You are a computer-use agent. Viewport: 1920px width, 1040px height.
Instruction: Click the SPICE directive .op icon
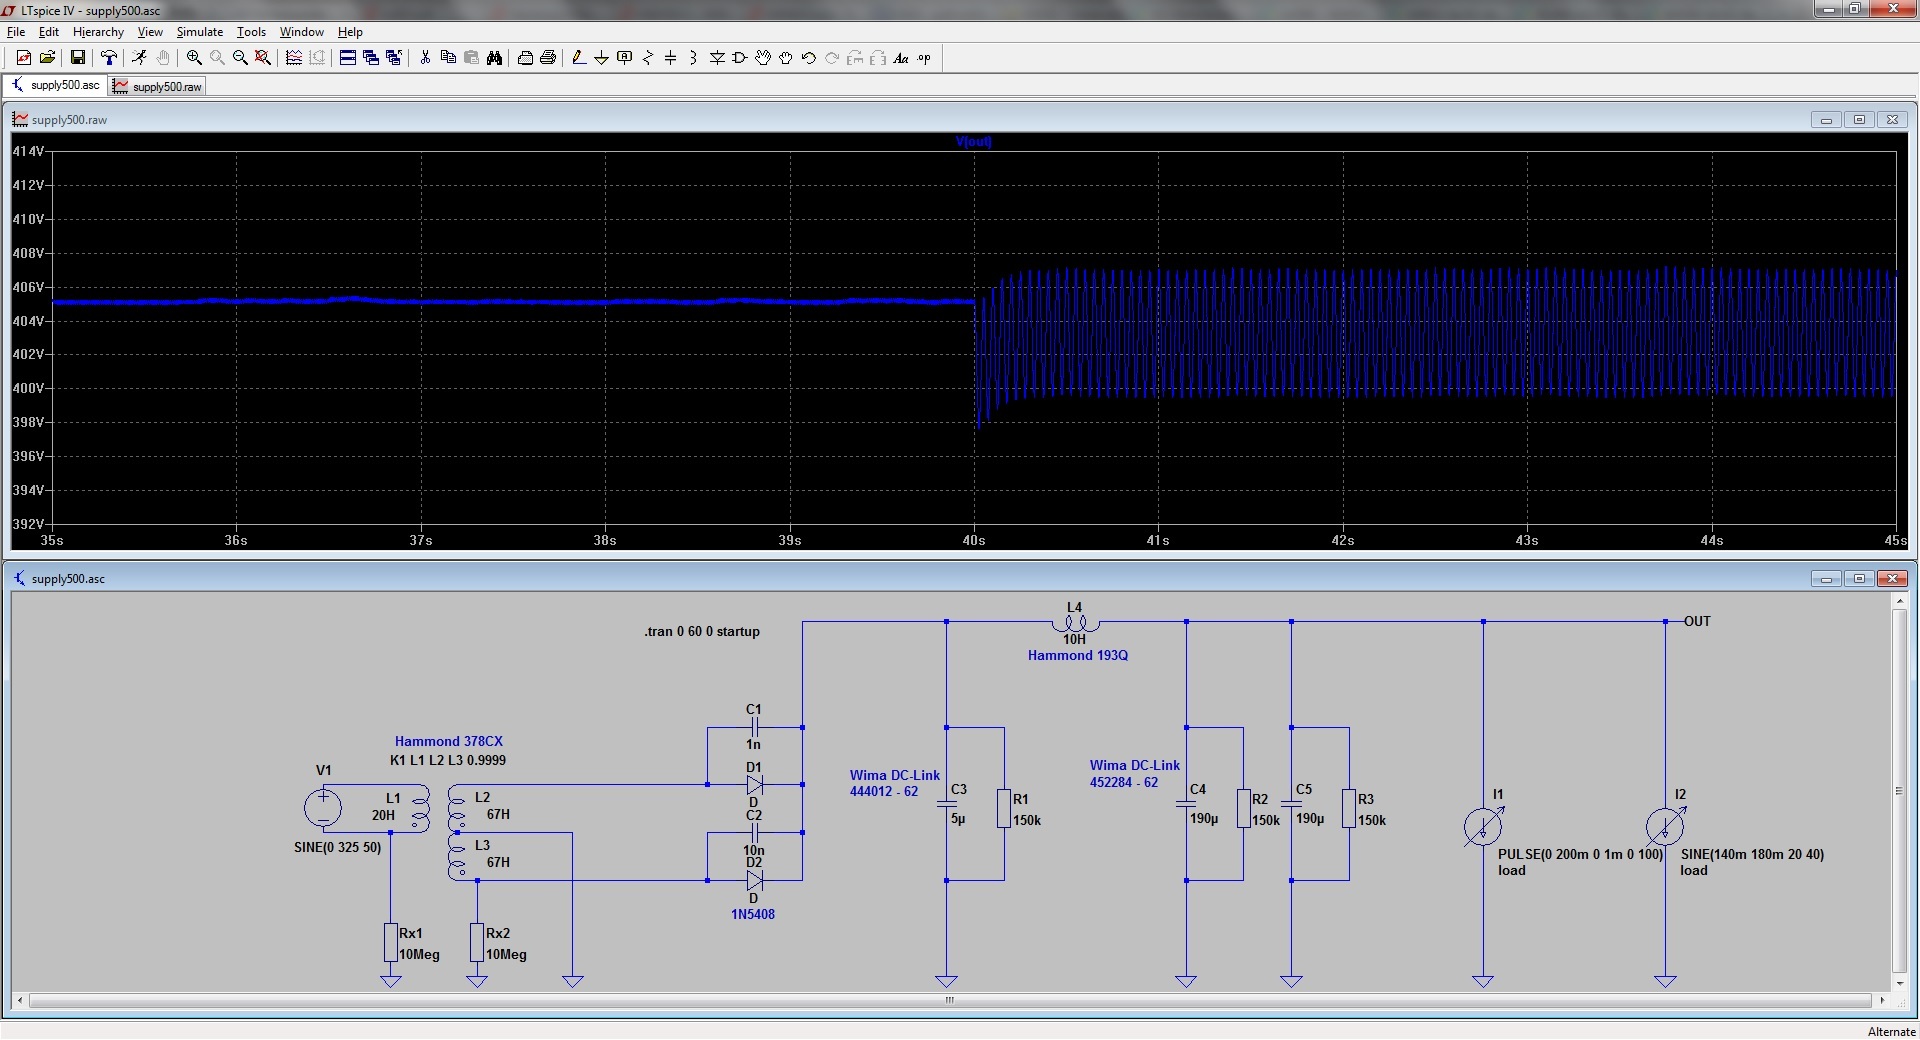click(x=924, y=58)
